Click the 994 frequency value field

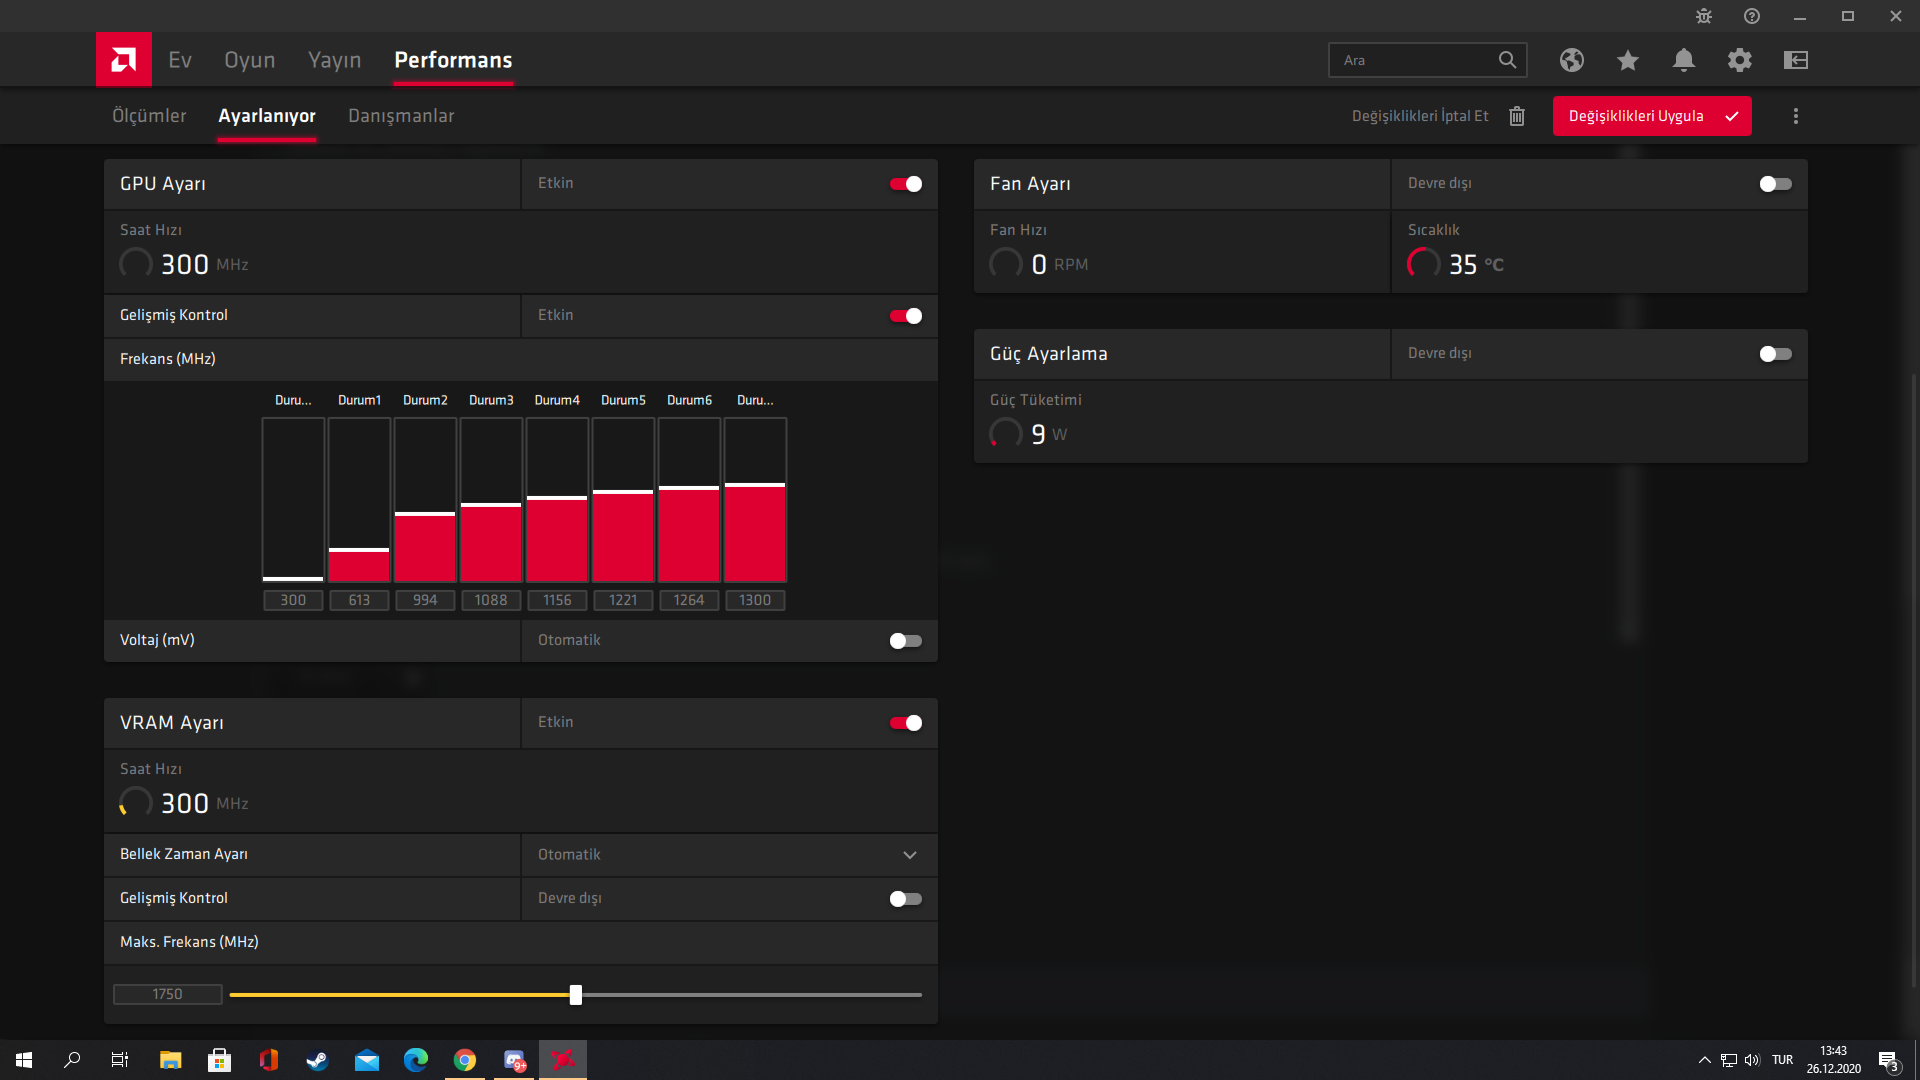coord(425,600)
